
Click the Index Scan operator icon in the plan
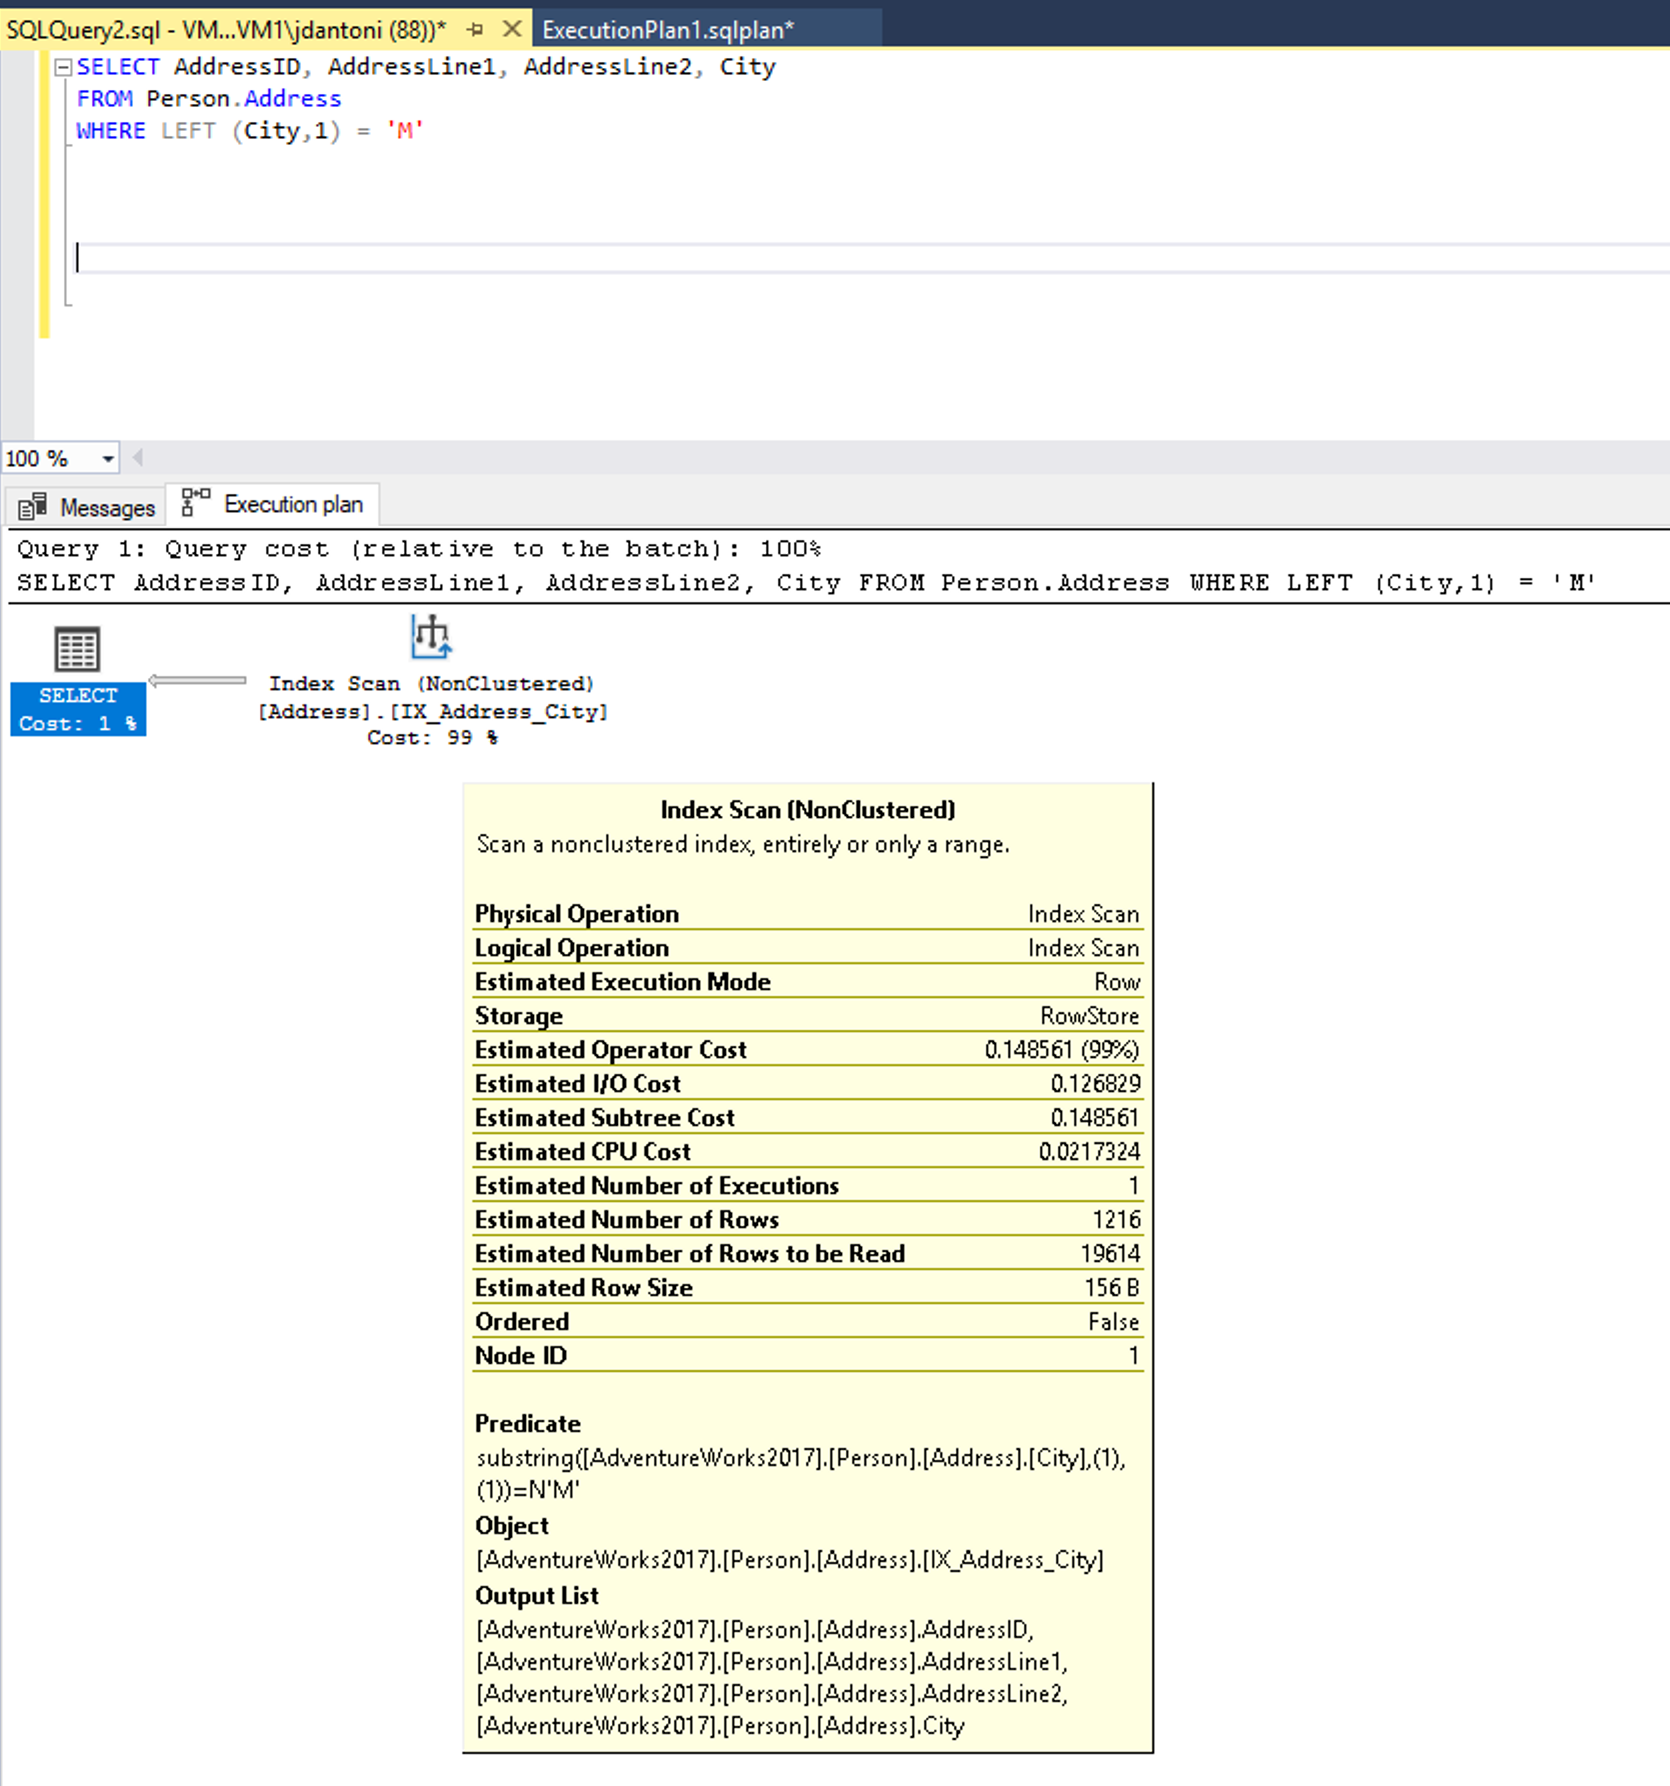[x=429, y=636]
